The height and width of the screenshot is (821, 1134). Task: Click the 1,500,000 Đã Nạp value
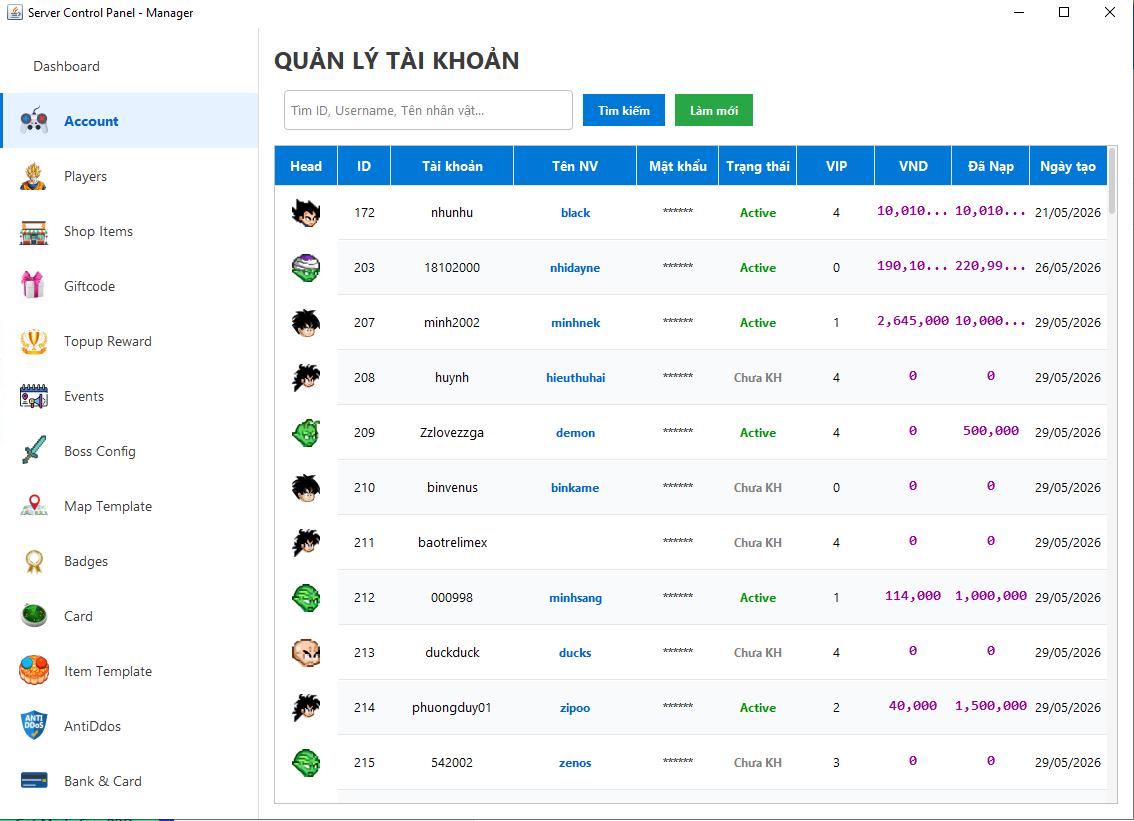tap(991, 705)
